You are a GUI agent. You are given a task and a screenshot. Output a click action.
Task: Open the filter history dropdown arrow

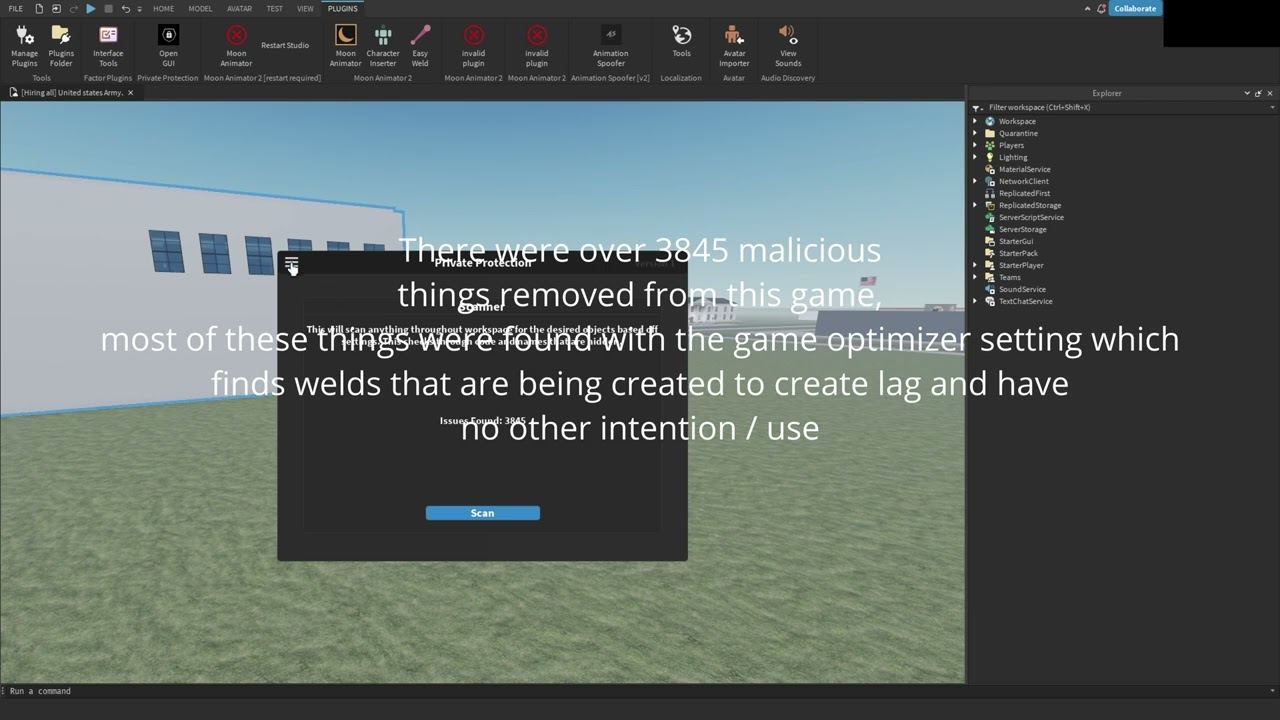point(1270,107)
